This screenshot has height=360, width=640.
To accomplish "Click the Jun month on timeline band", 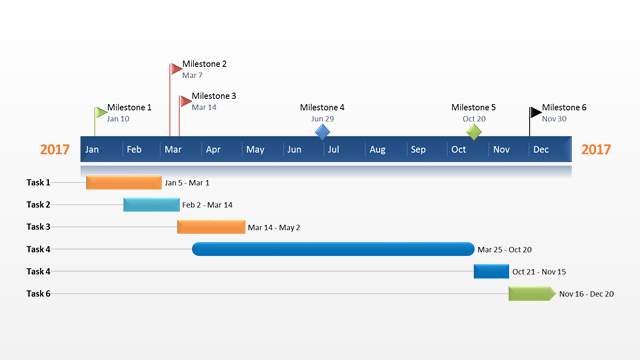I will [294, 149].
